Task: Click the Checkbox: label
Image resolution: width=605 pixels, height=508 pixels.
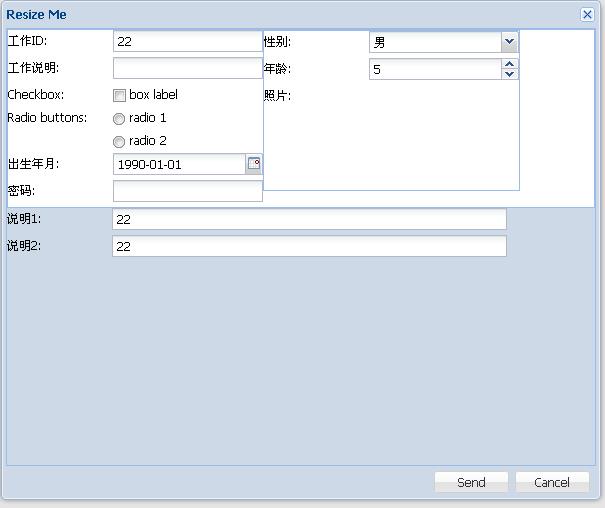Action: point(35,95)
